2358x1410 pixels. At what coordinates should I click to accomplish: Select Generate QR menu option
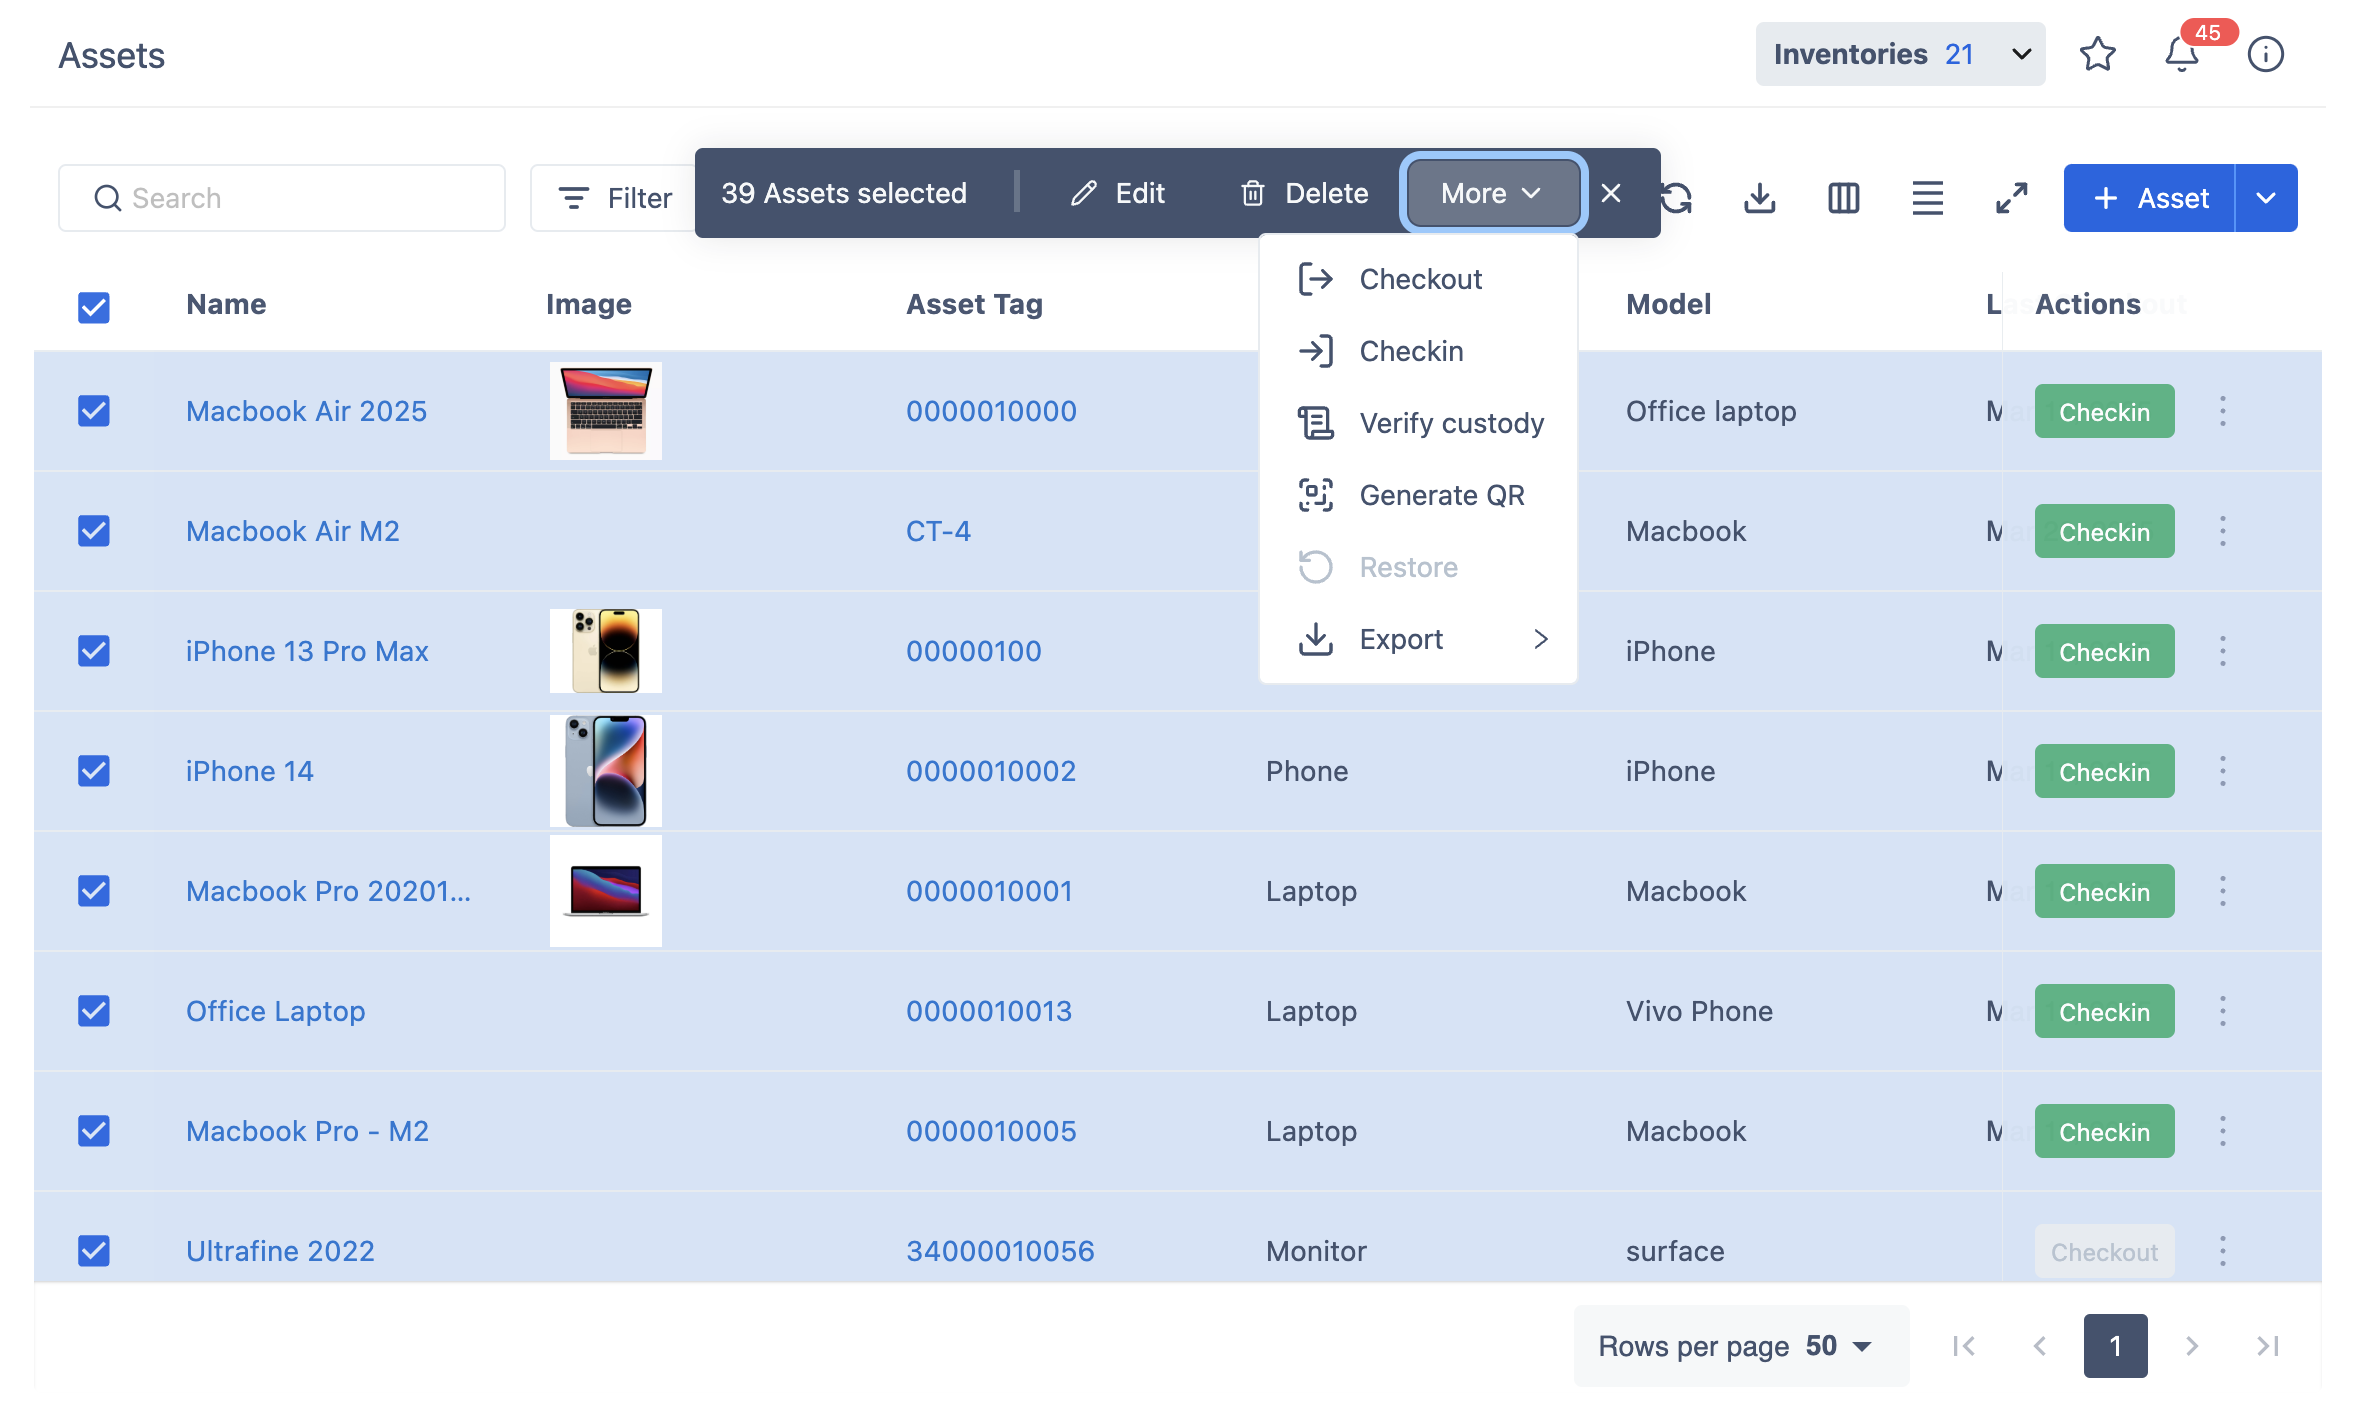(x=1441, y=495)
